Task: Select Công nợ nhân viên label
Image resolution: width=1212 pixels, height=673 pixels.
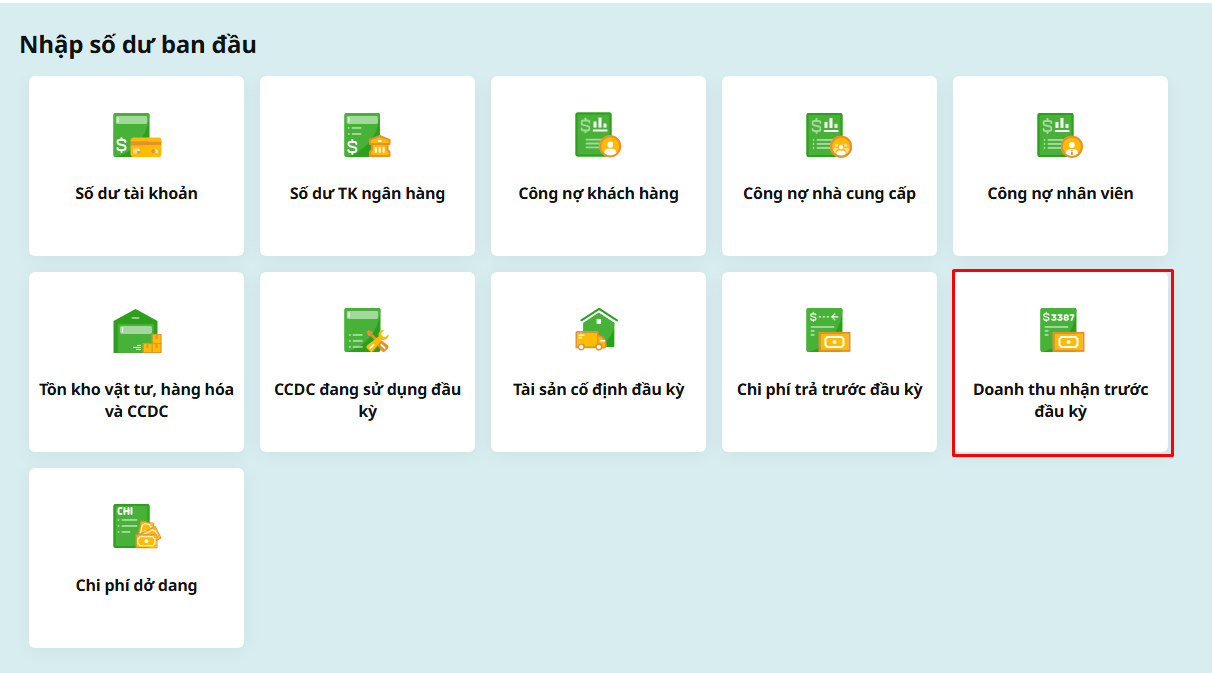Action: pyautogui.click(x=1060, y=194)
